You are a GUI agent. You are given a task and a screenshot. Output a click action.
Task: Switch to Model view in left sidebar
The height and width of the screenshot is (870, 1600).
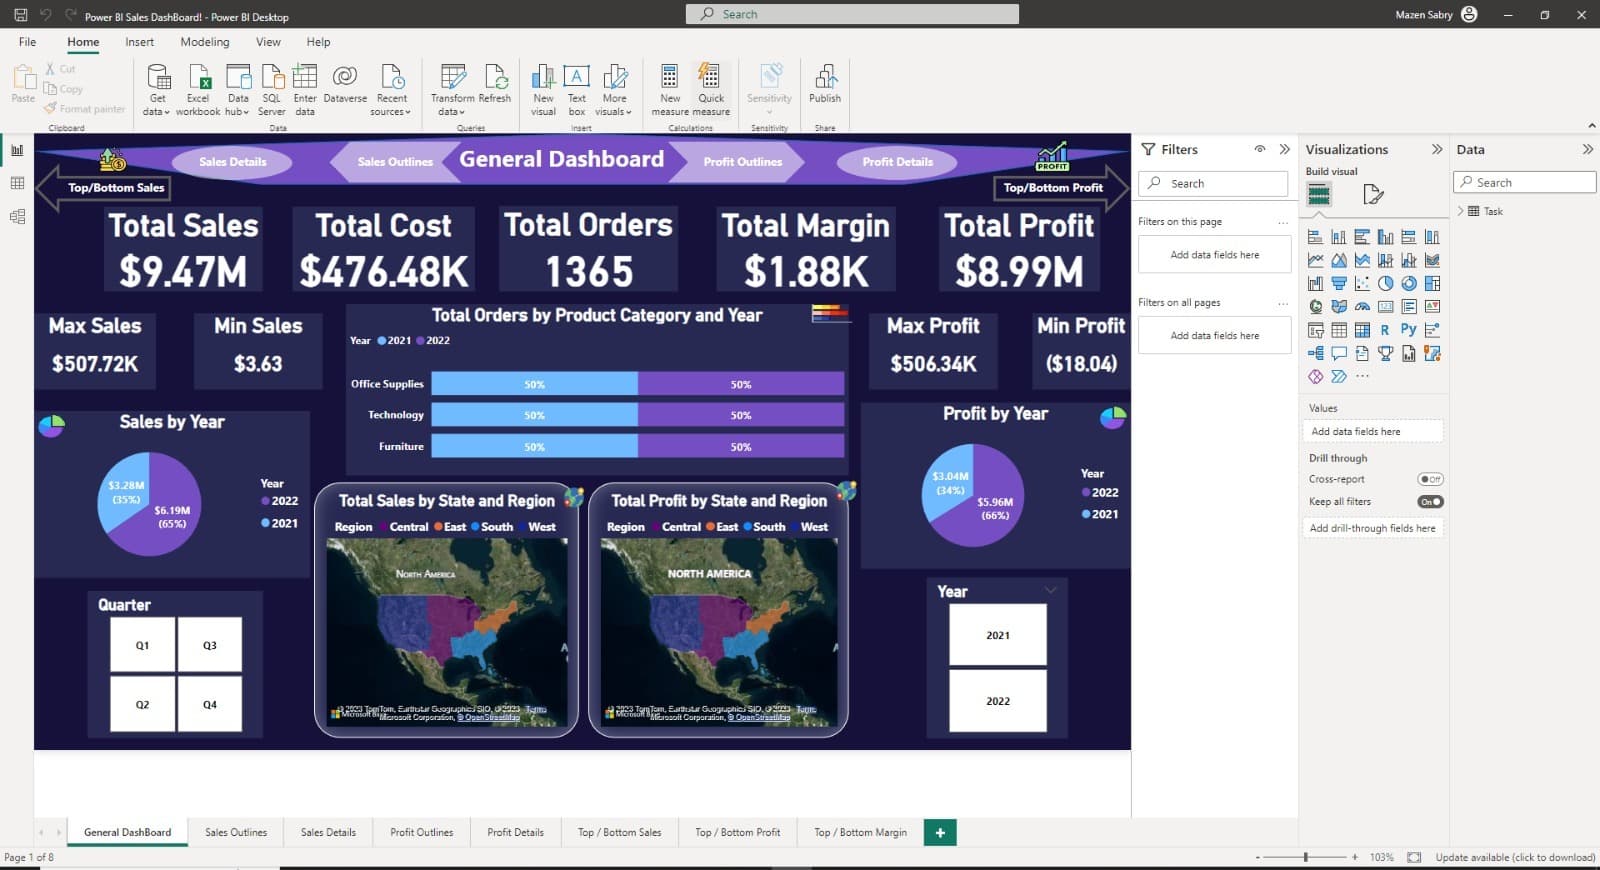17,216
